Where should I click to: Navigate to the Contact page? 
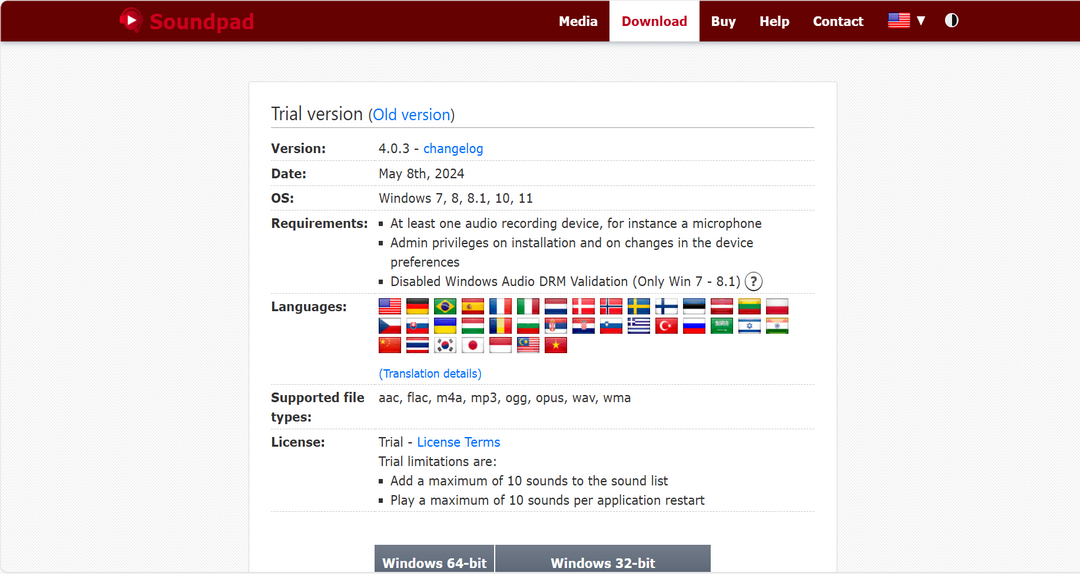838,21
